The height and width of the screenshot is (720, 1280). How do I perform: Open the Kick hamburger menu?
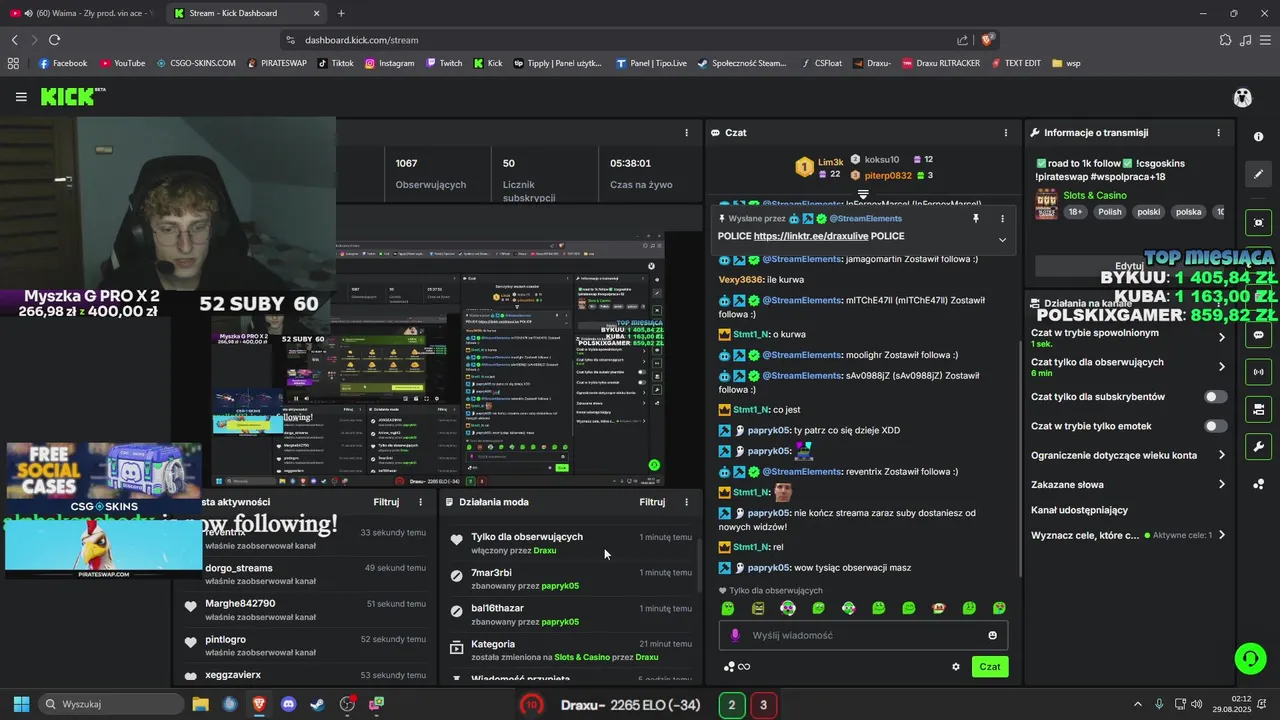click(x=21, y=97)
